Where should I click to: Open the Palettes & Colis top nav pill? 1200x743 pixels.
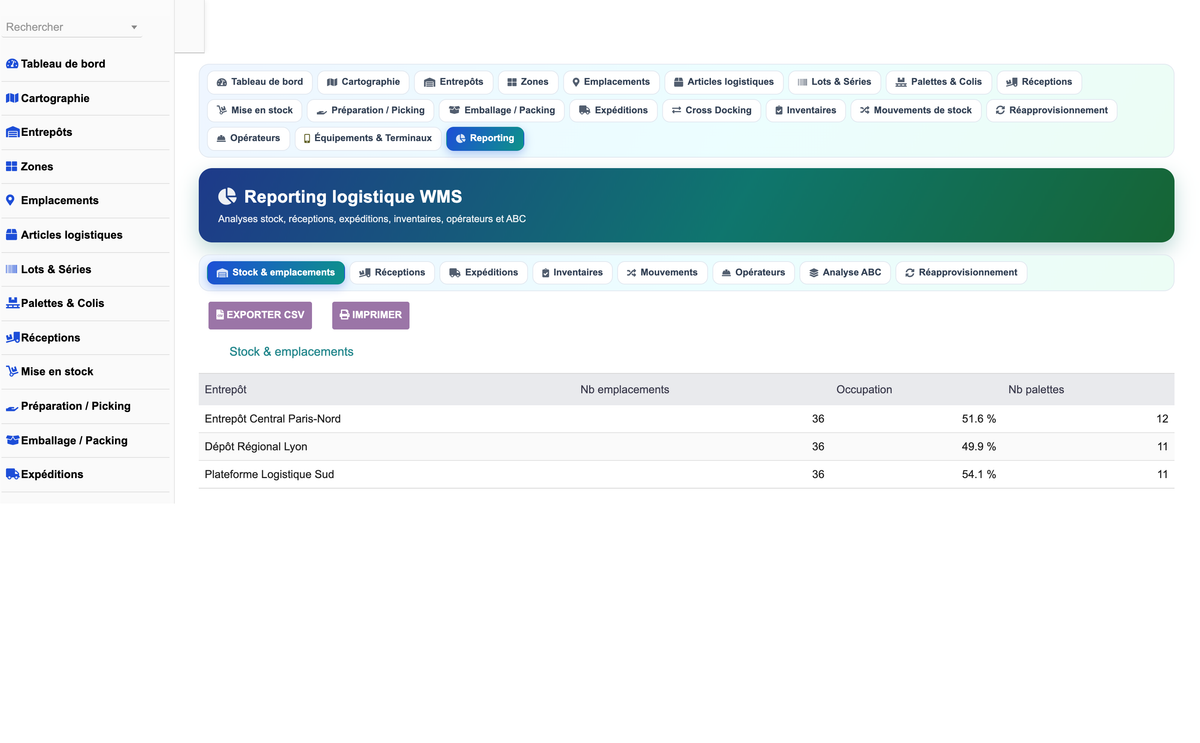[939, 82]
